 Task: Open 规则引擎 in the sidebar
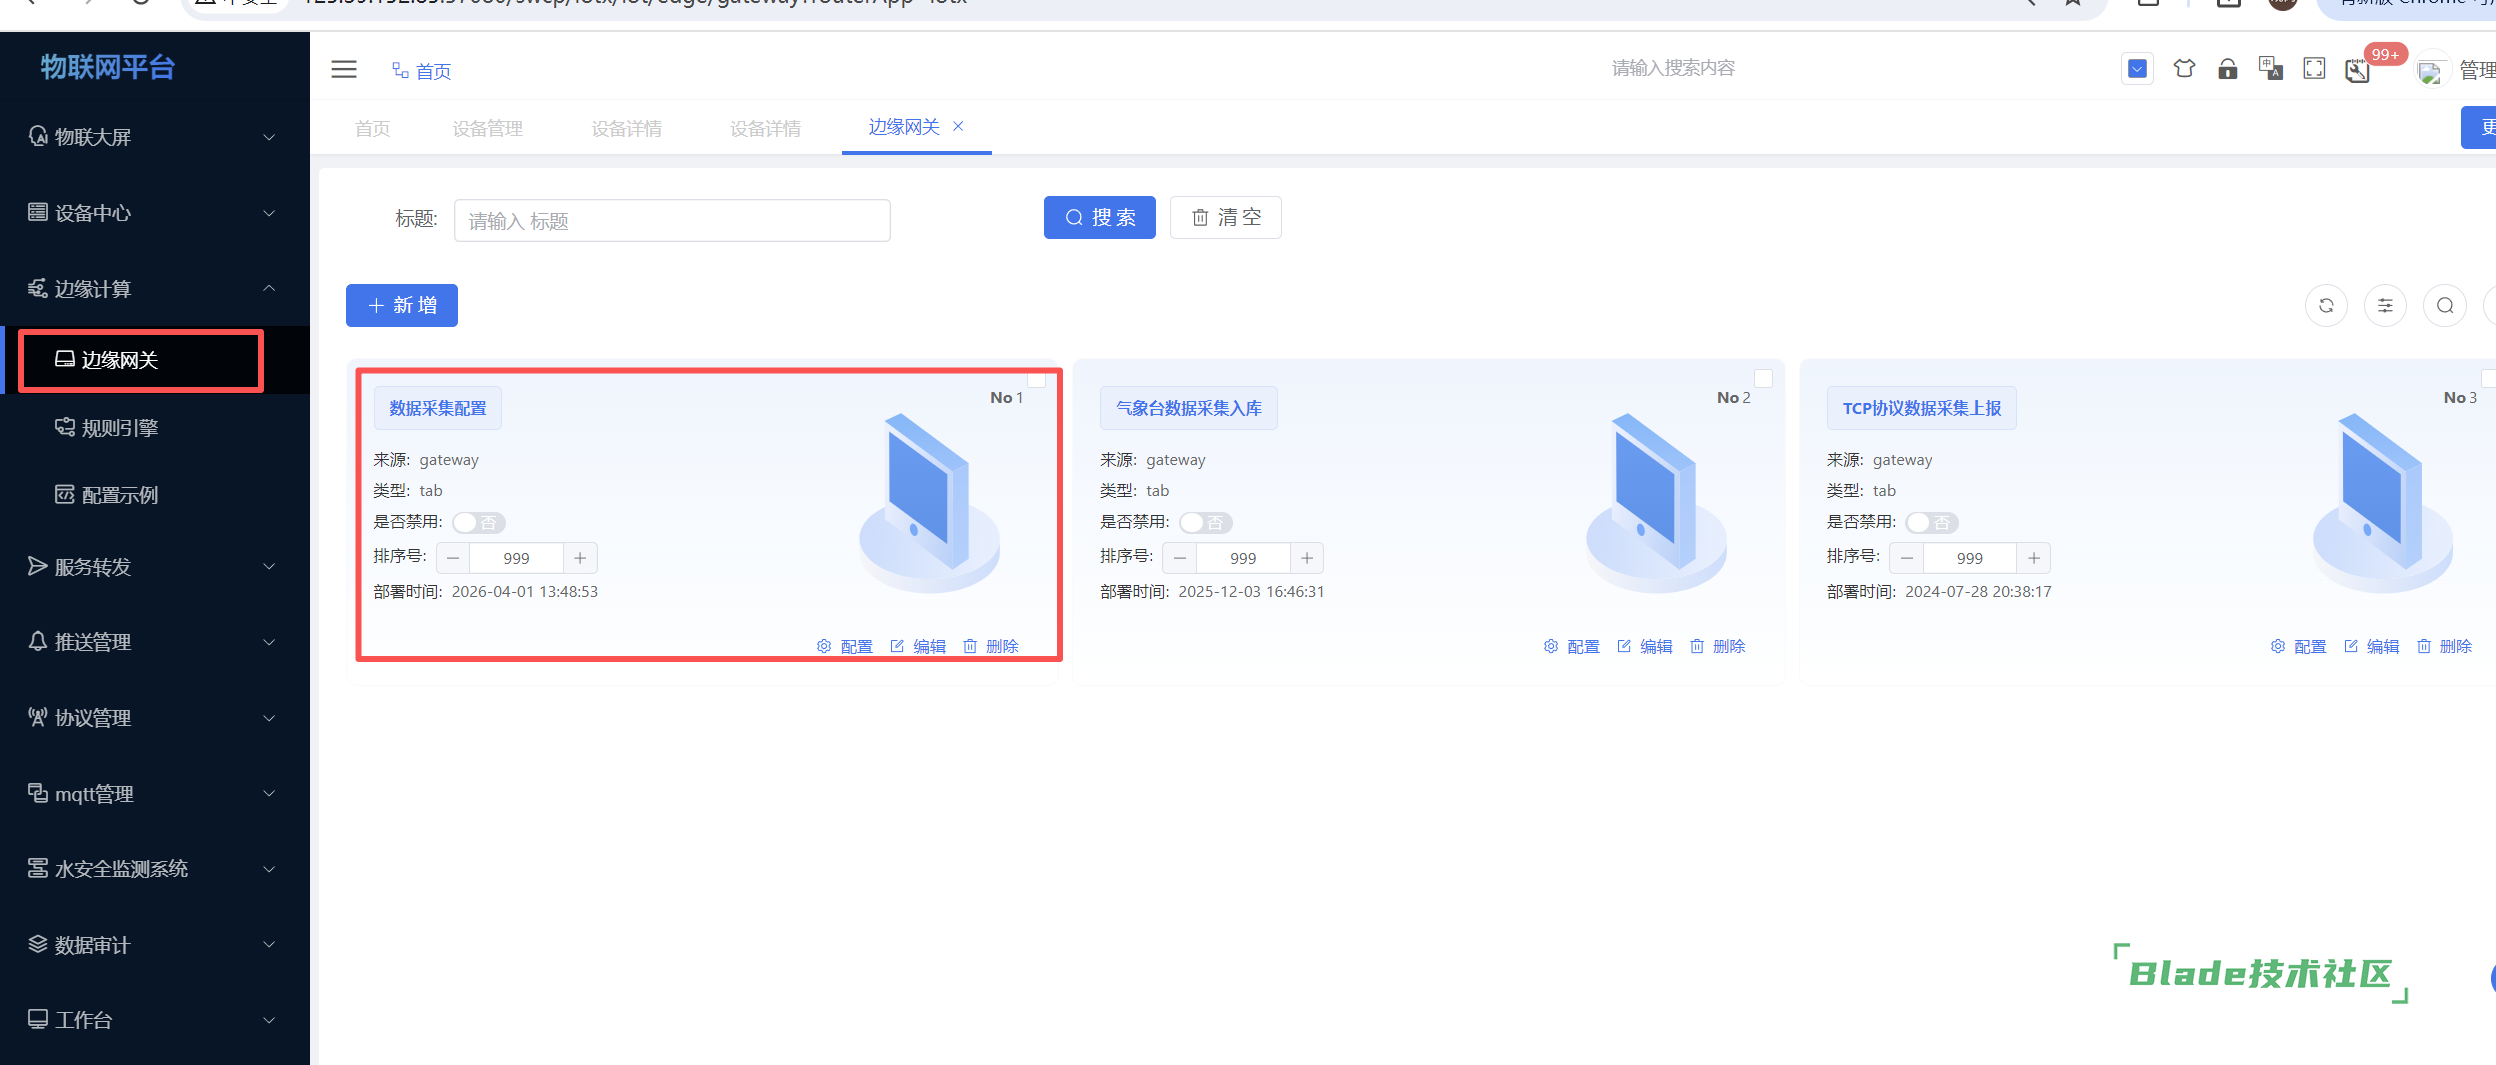click(x=120, y=428)
